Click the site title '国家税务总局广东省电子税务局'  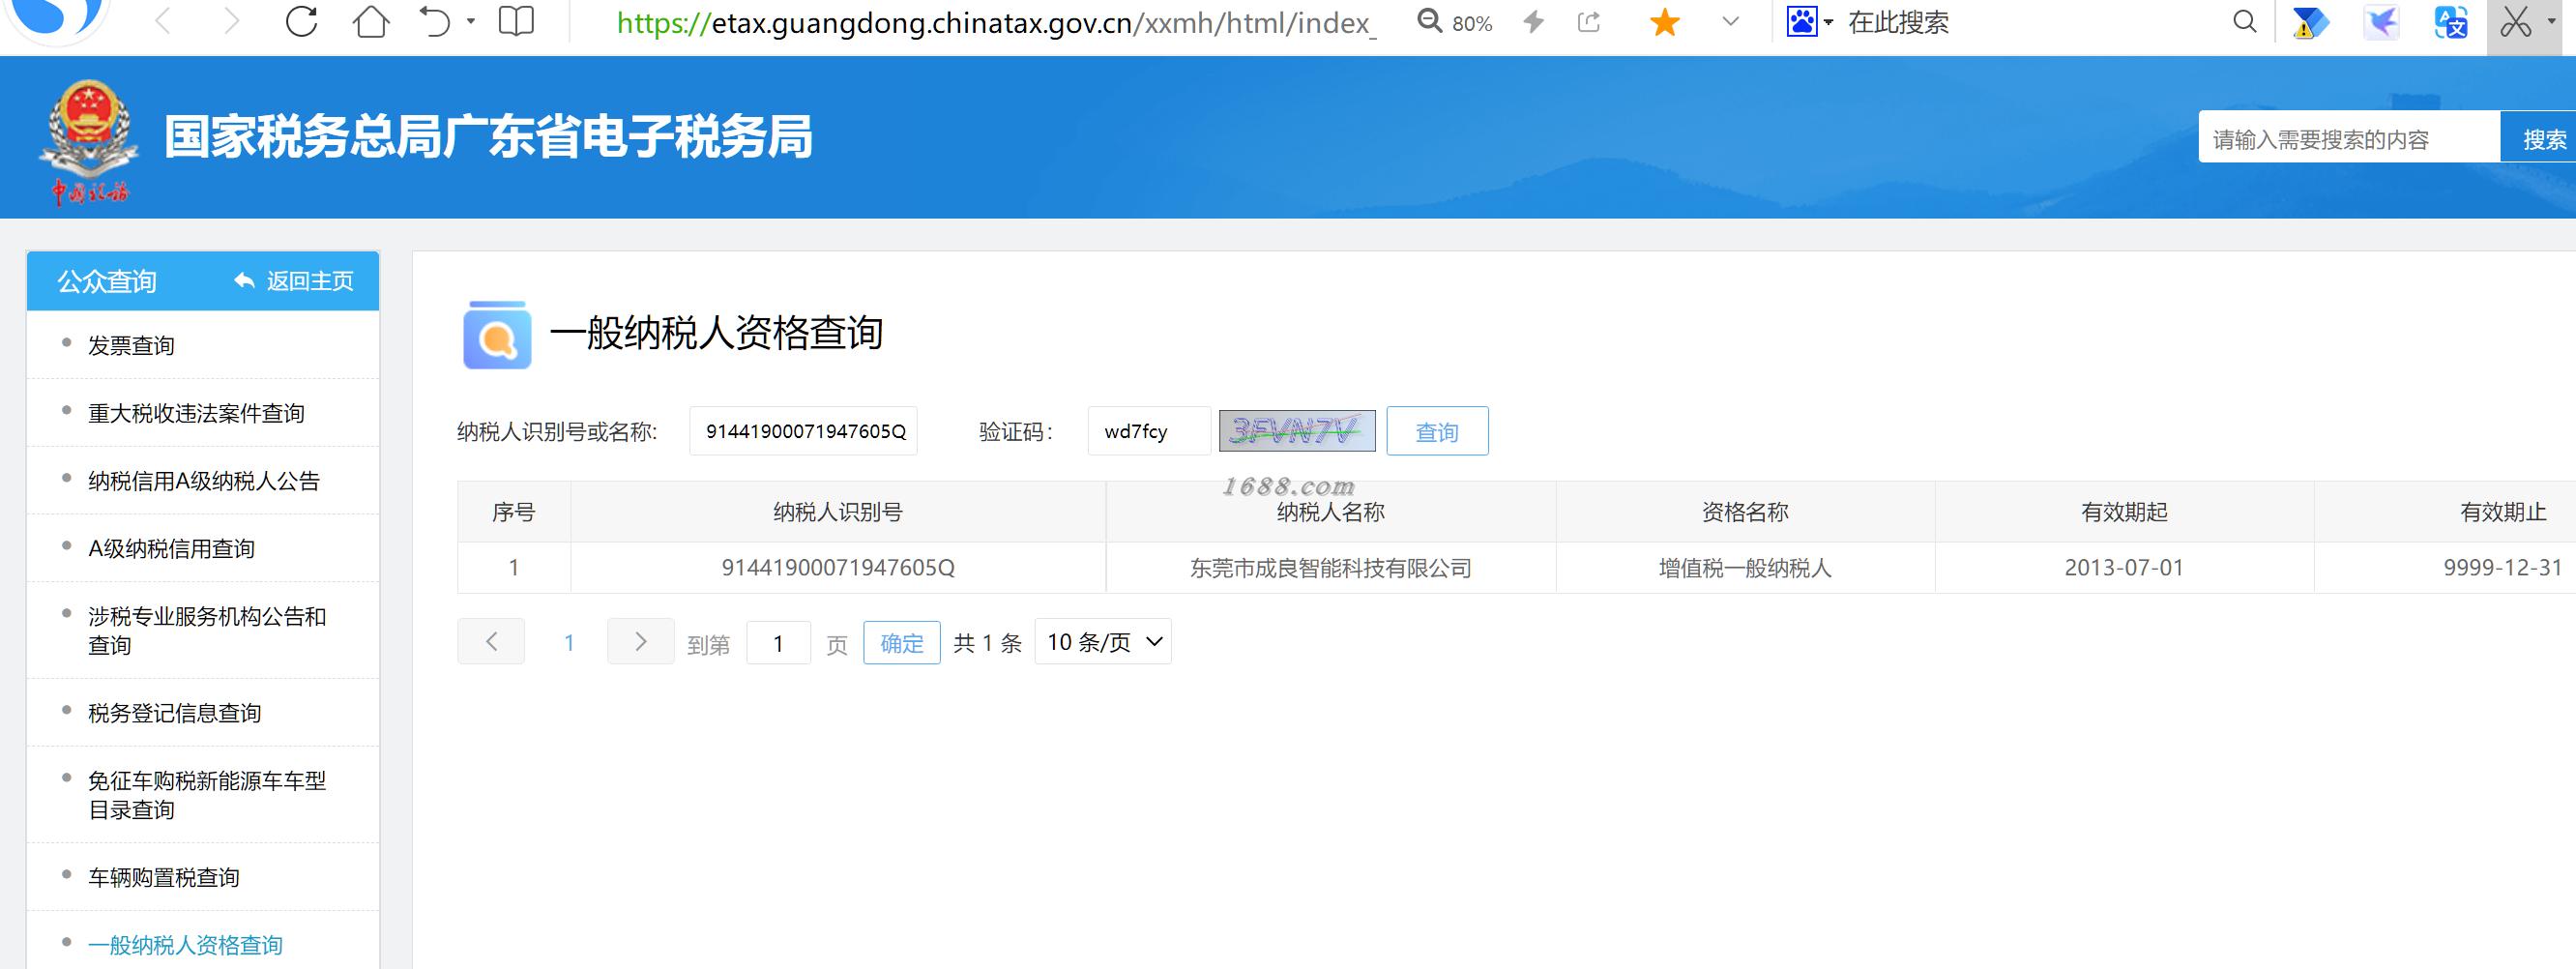point(488,137)
